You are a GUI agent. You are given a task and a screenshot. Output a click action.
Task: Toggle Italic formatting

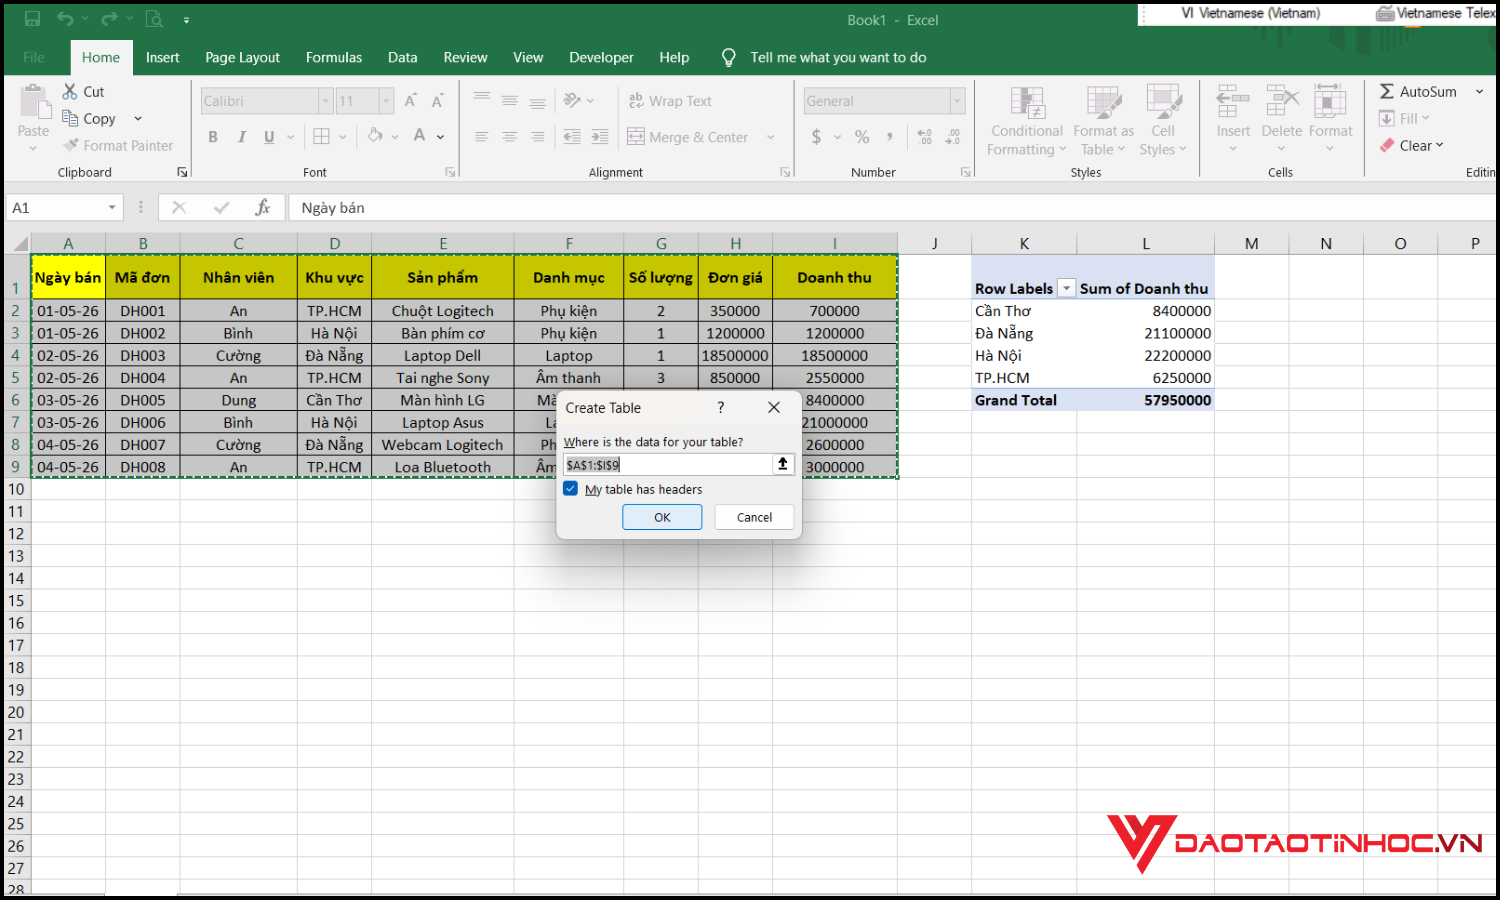coord(241,137)
